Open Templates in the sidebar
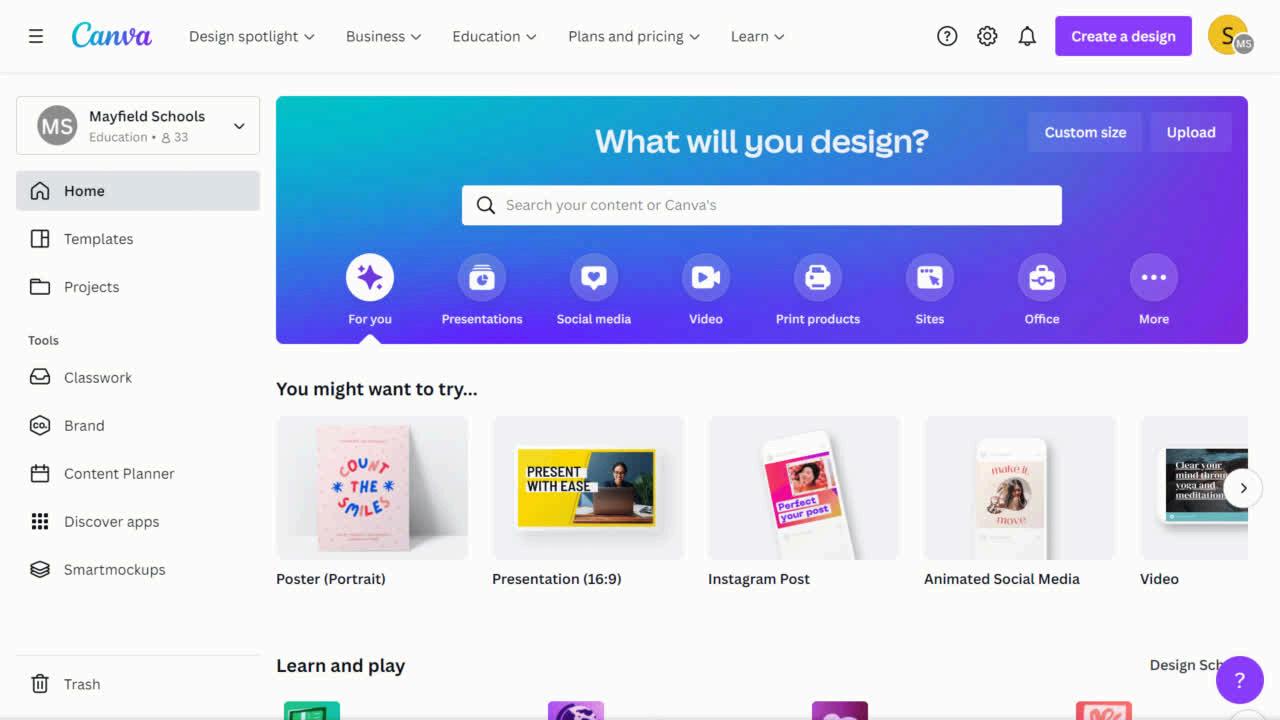This screenshot has width=1280, height=720. 138,239
